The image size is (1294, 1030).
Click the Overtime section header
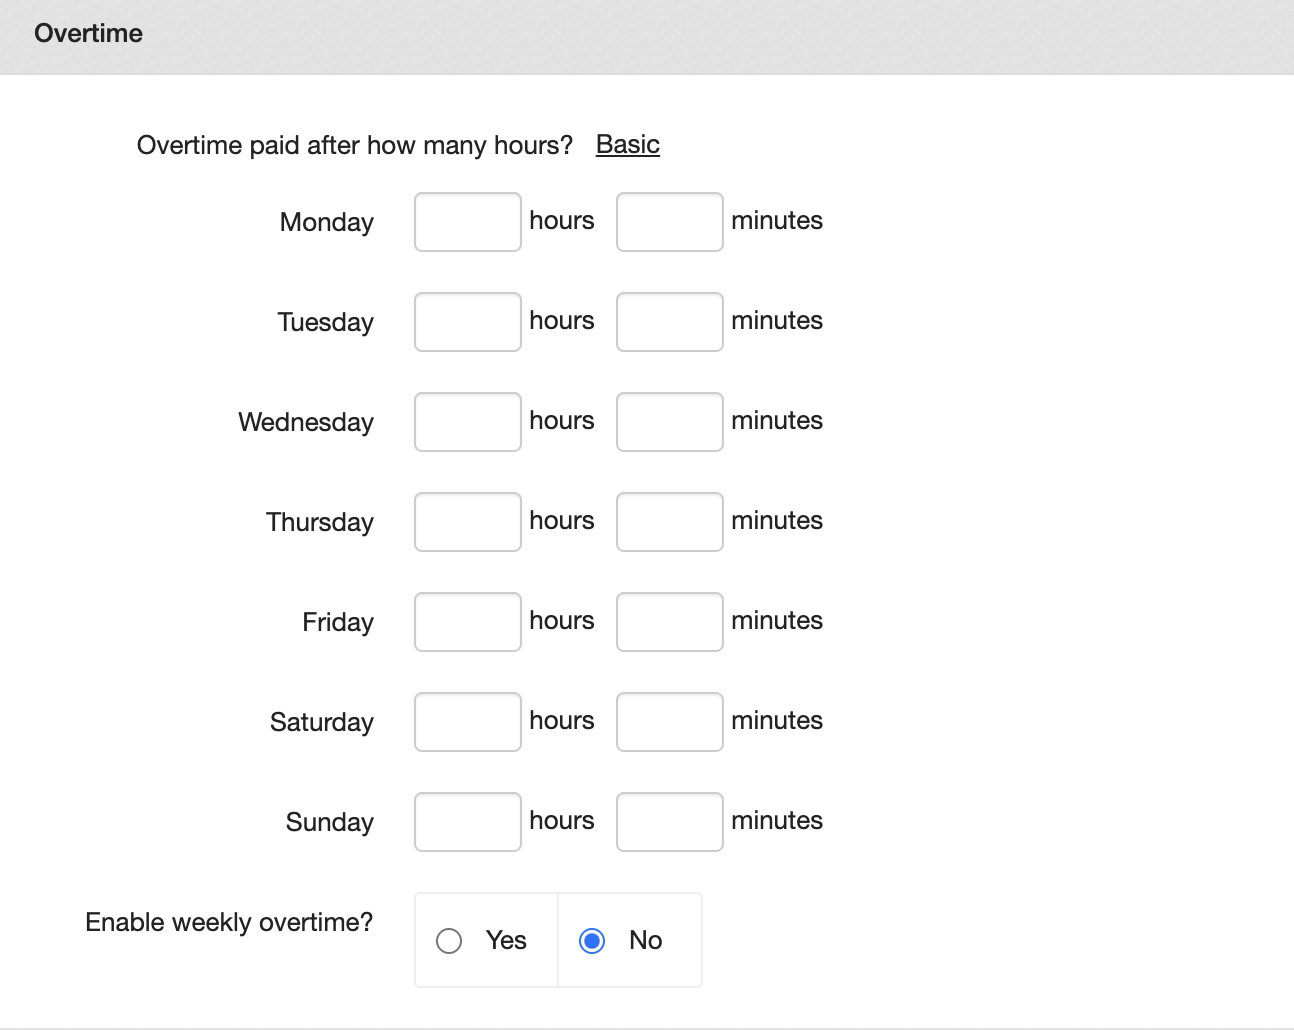click(x=88, y=33)
